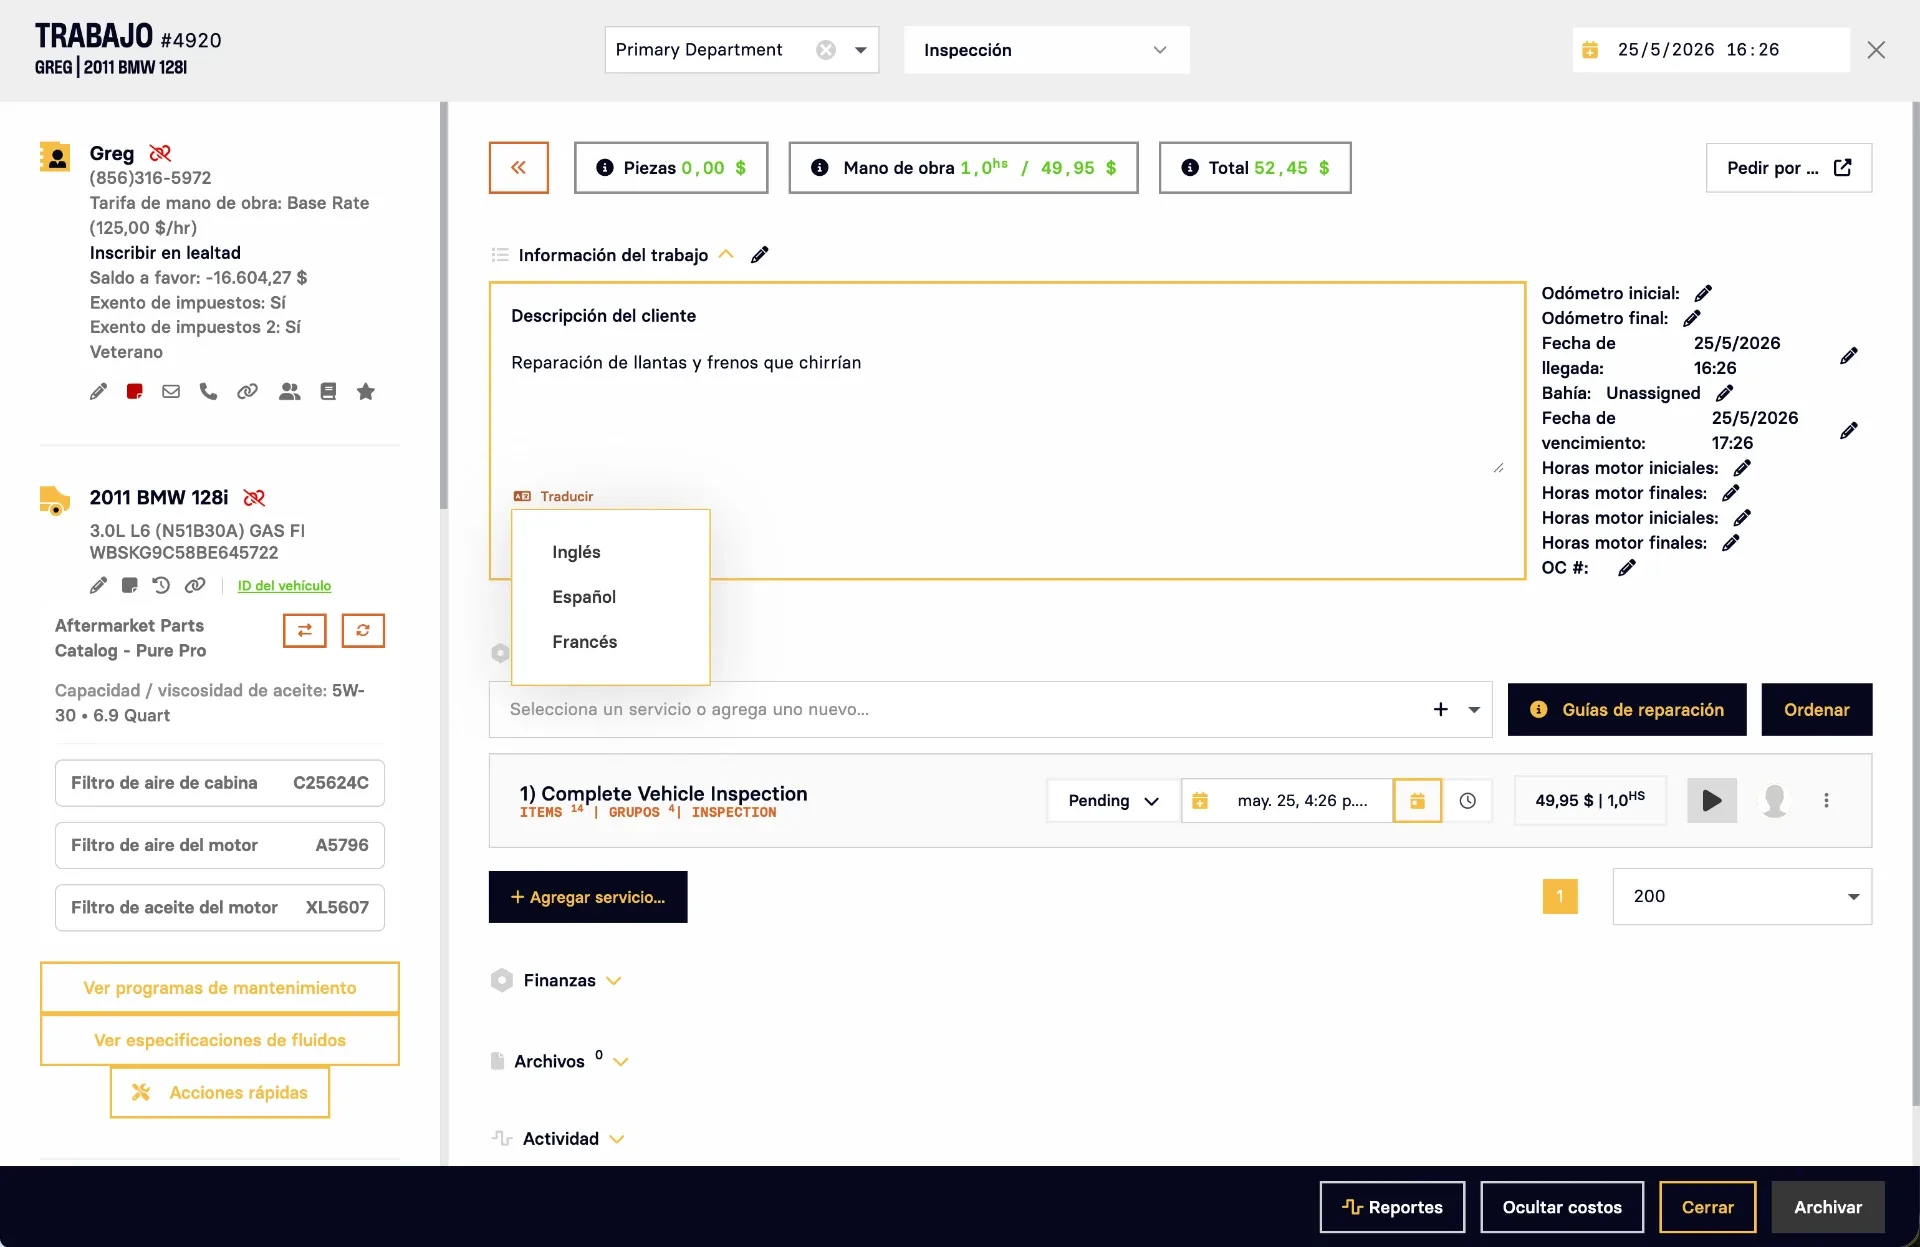The width and height of the screenshot is (1920, 1247).
Task: Select Filtro de aceite del motor XL5607
Action: [220, 907]
